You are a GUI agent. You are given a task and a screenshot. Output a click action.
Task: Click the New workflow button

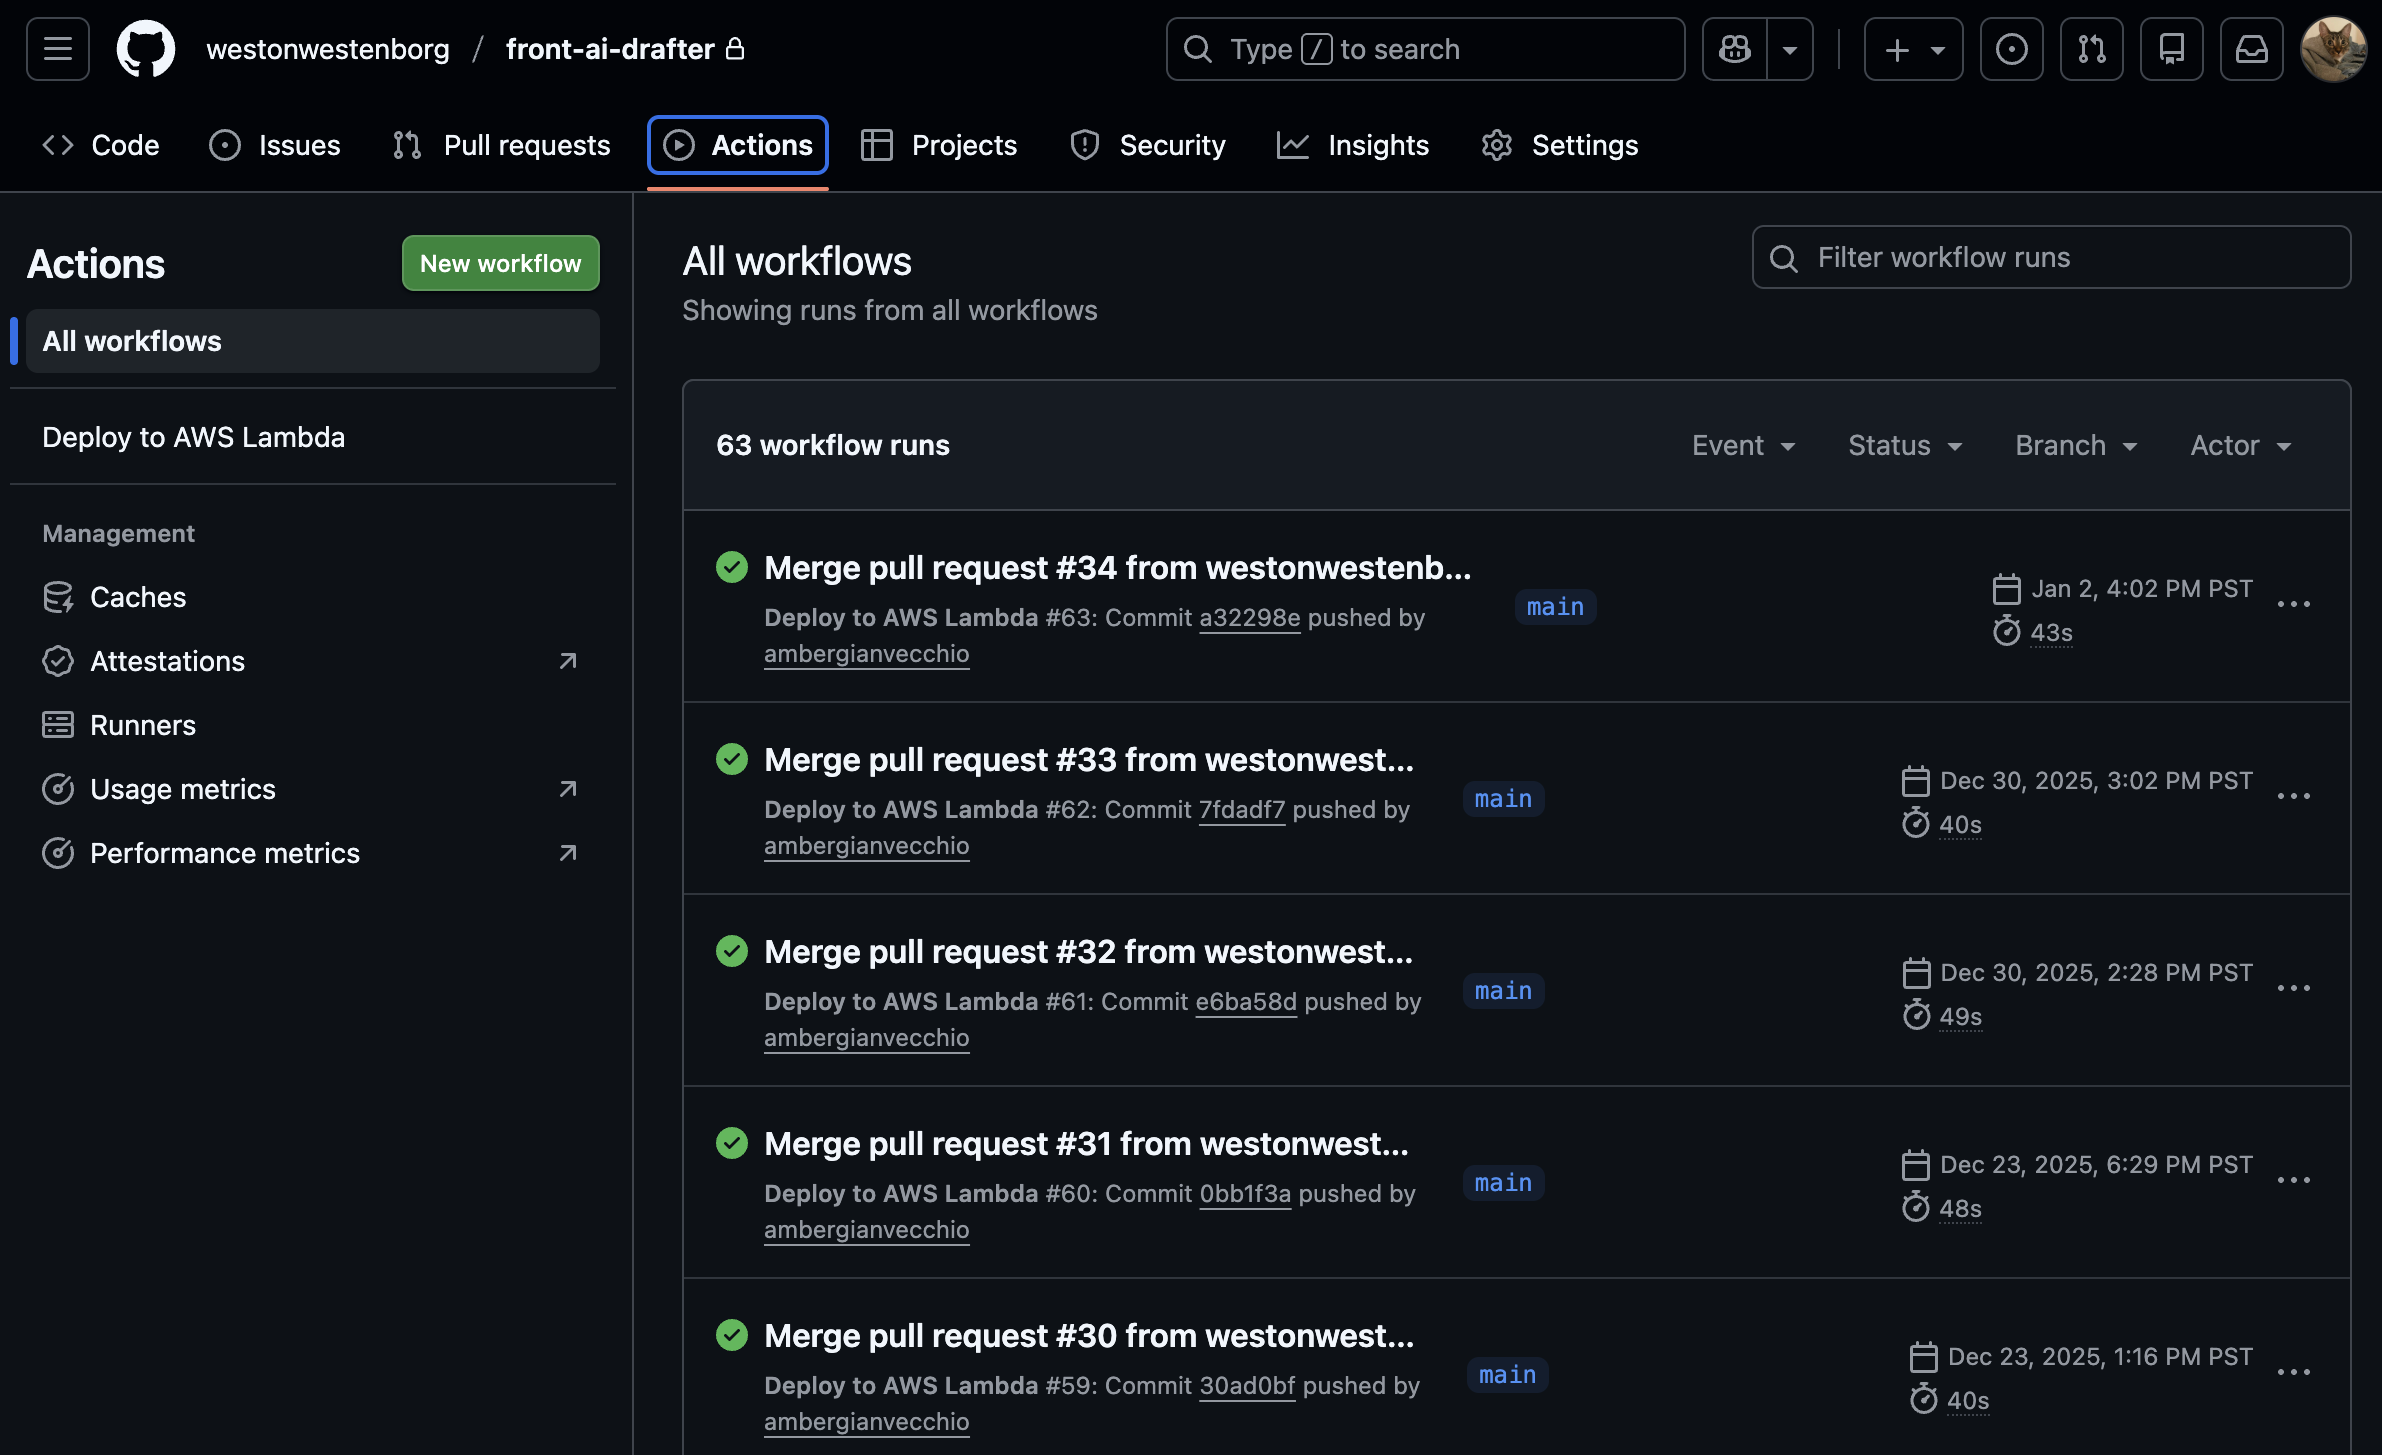click(500, 263)
